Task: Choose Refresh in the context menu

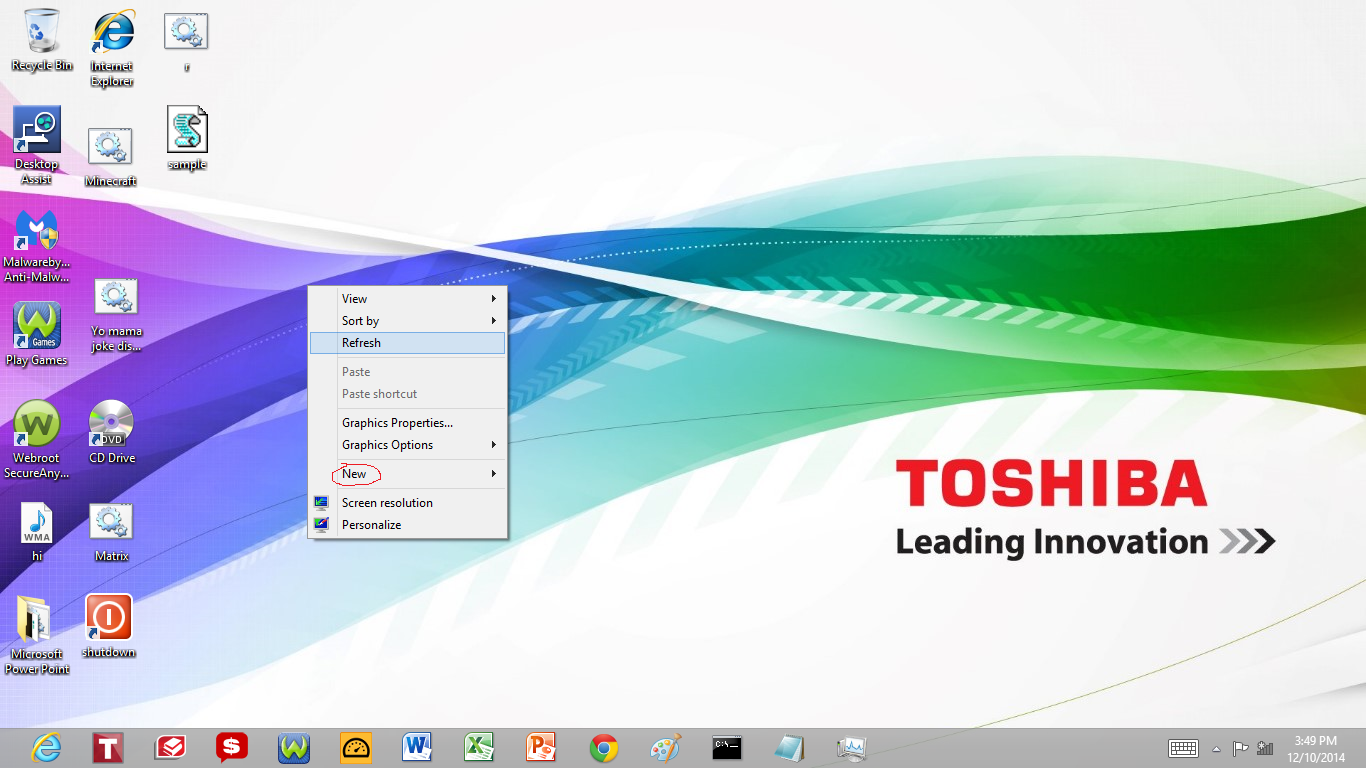Action: click(x=408, y=343)
